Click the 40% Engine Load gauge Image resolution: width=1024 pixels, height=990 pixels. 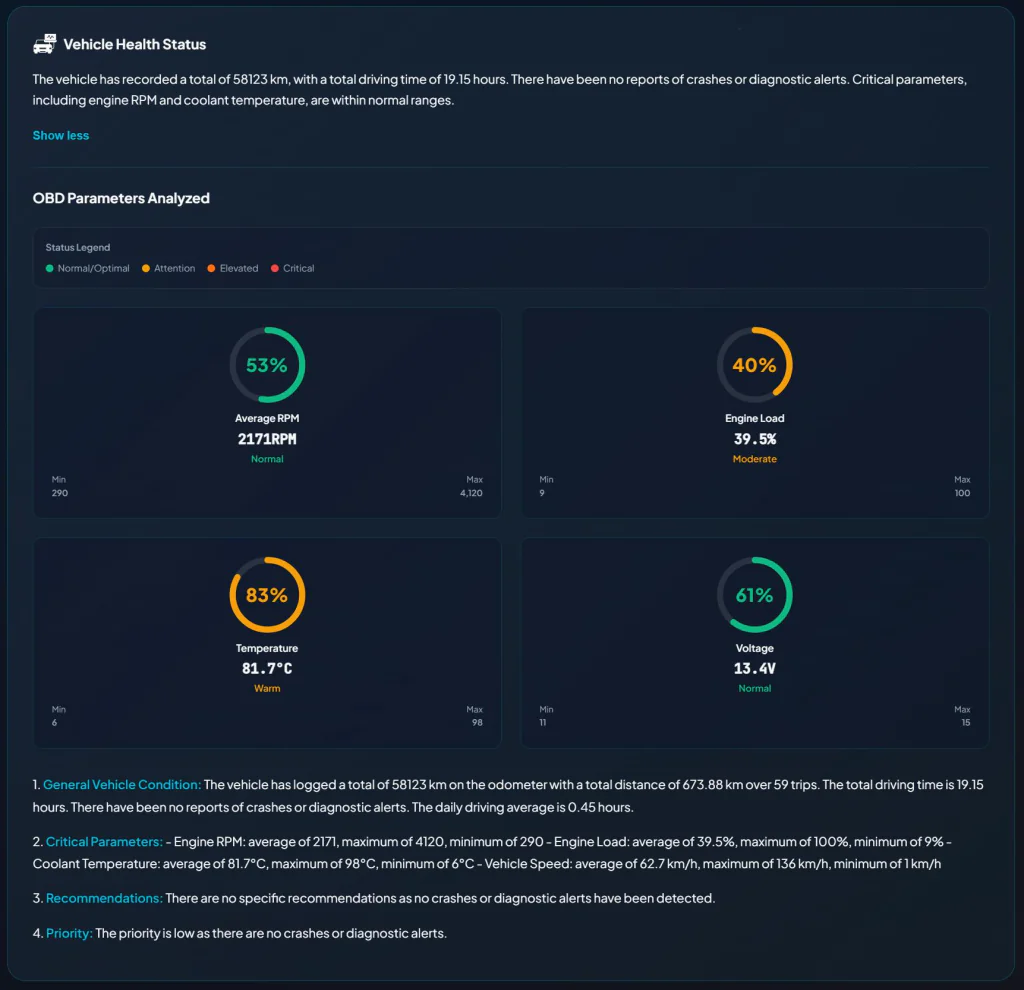coord(754,364)
